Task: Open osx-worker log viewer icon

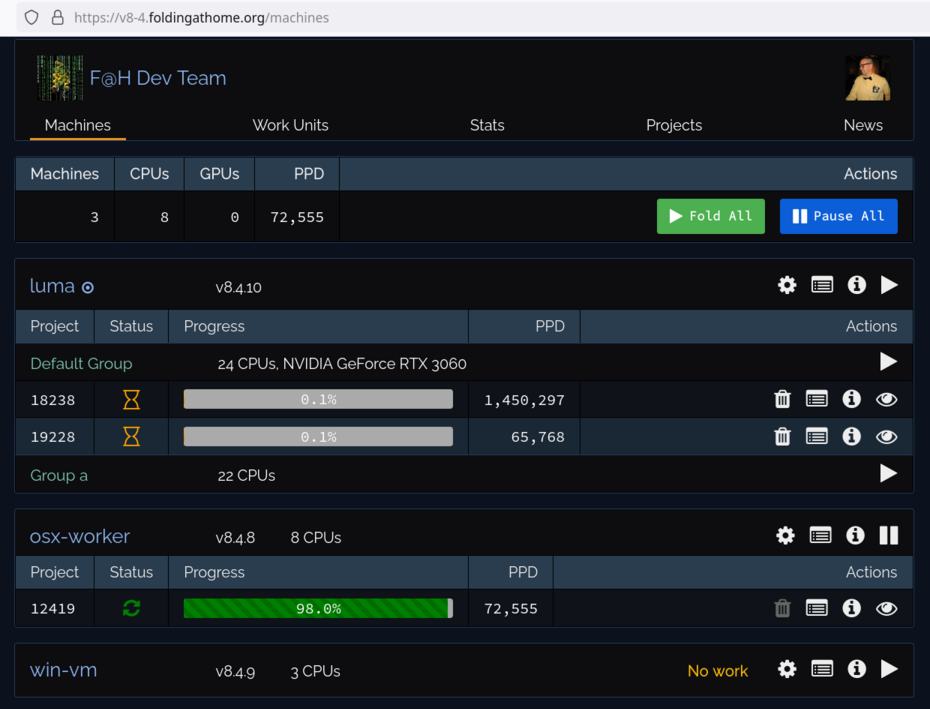Action: [820, 536]
